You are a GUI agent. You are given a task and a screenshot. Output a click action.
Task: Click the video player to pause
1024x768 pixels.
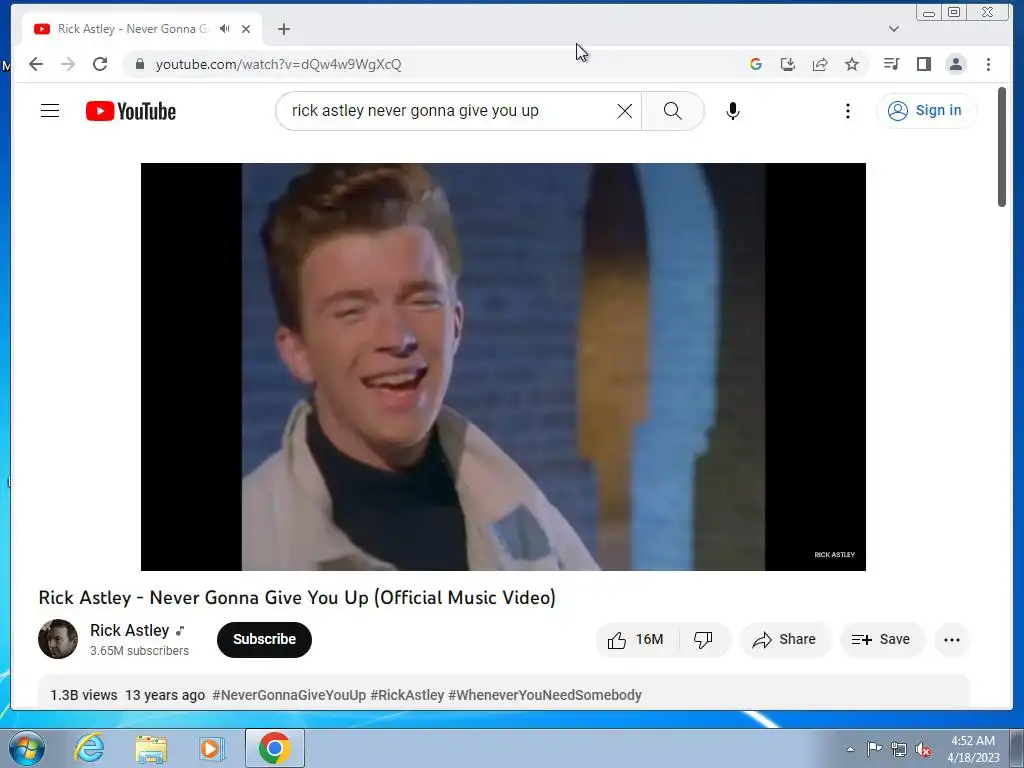(504, 366)
